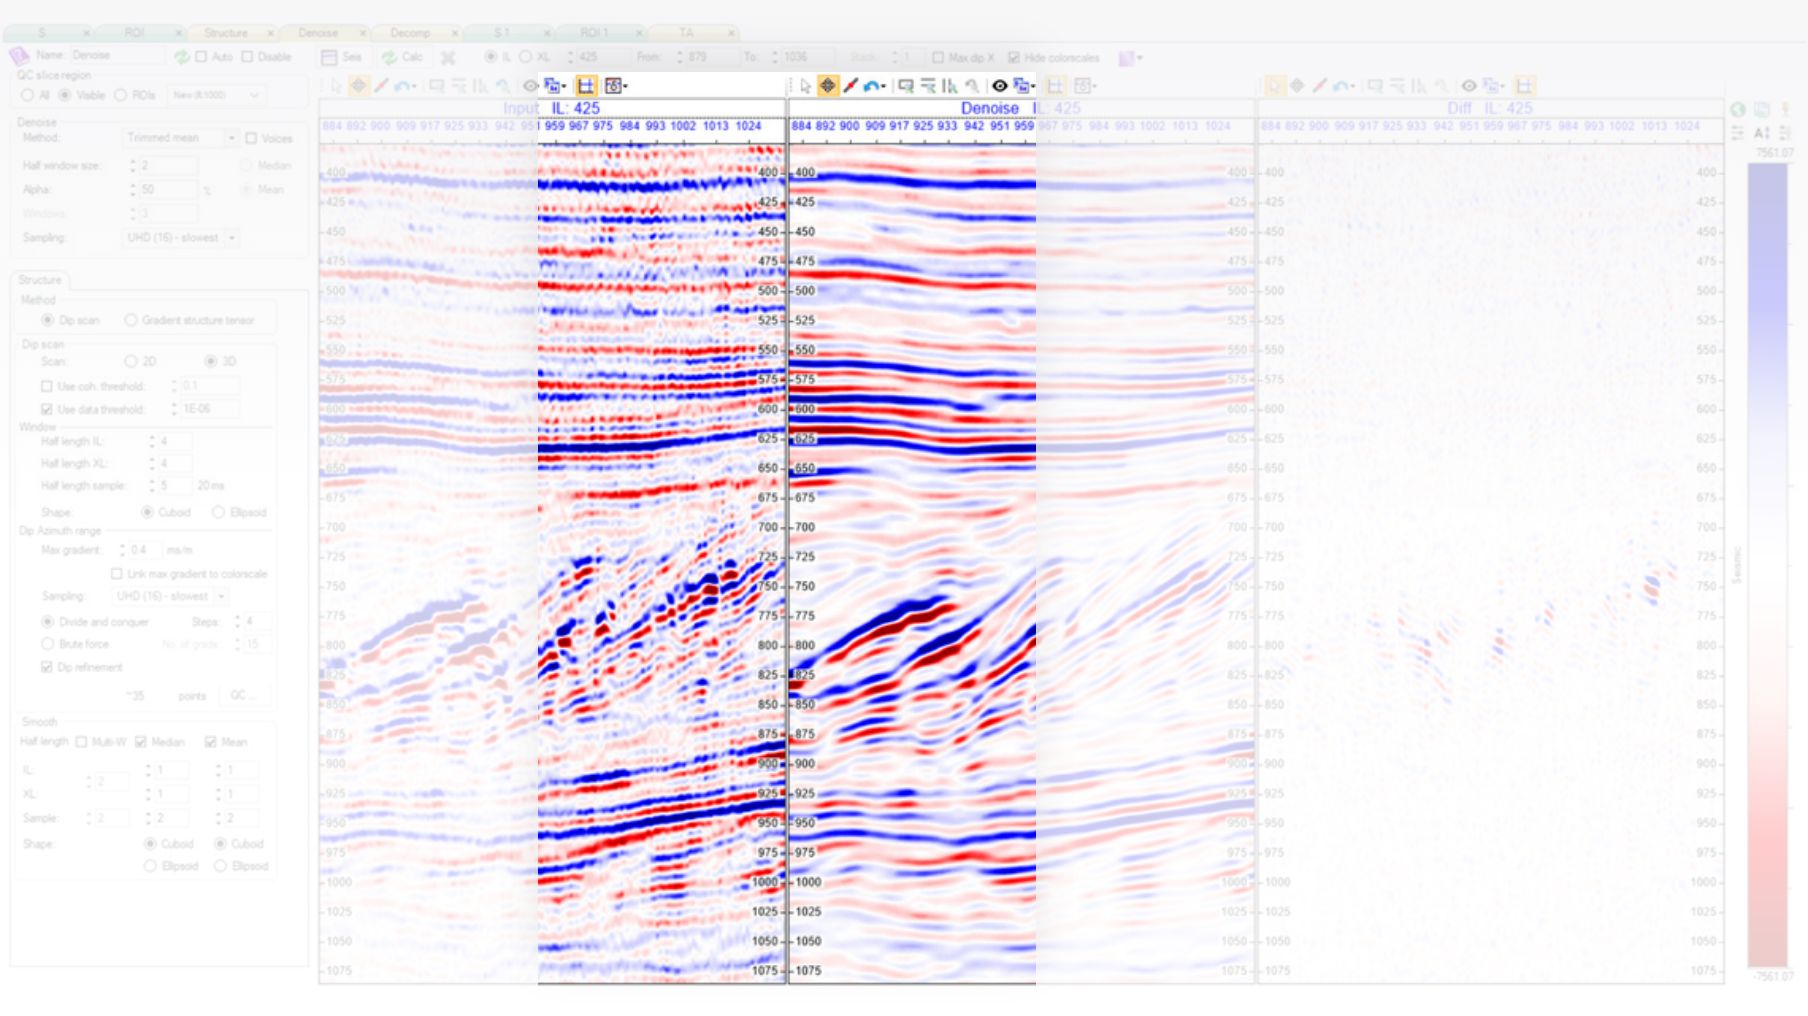Select Brute force radio option
Screen dimensions: 1808x1016
tap(47, 644)
